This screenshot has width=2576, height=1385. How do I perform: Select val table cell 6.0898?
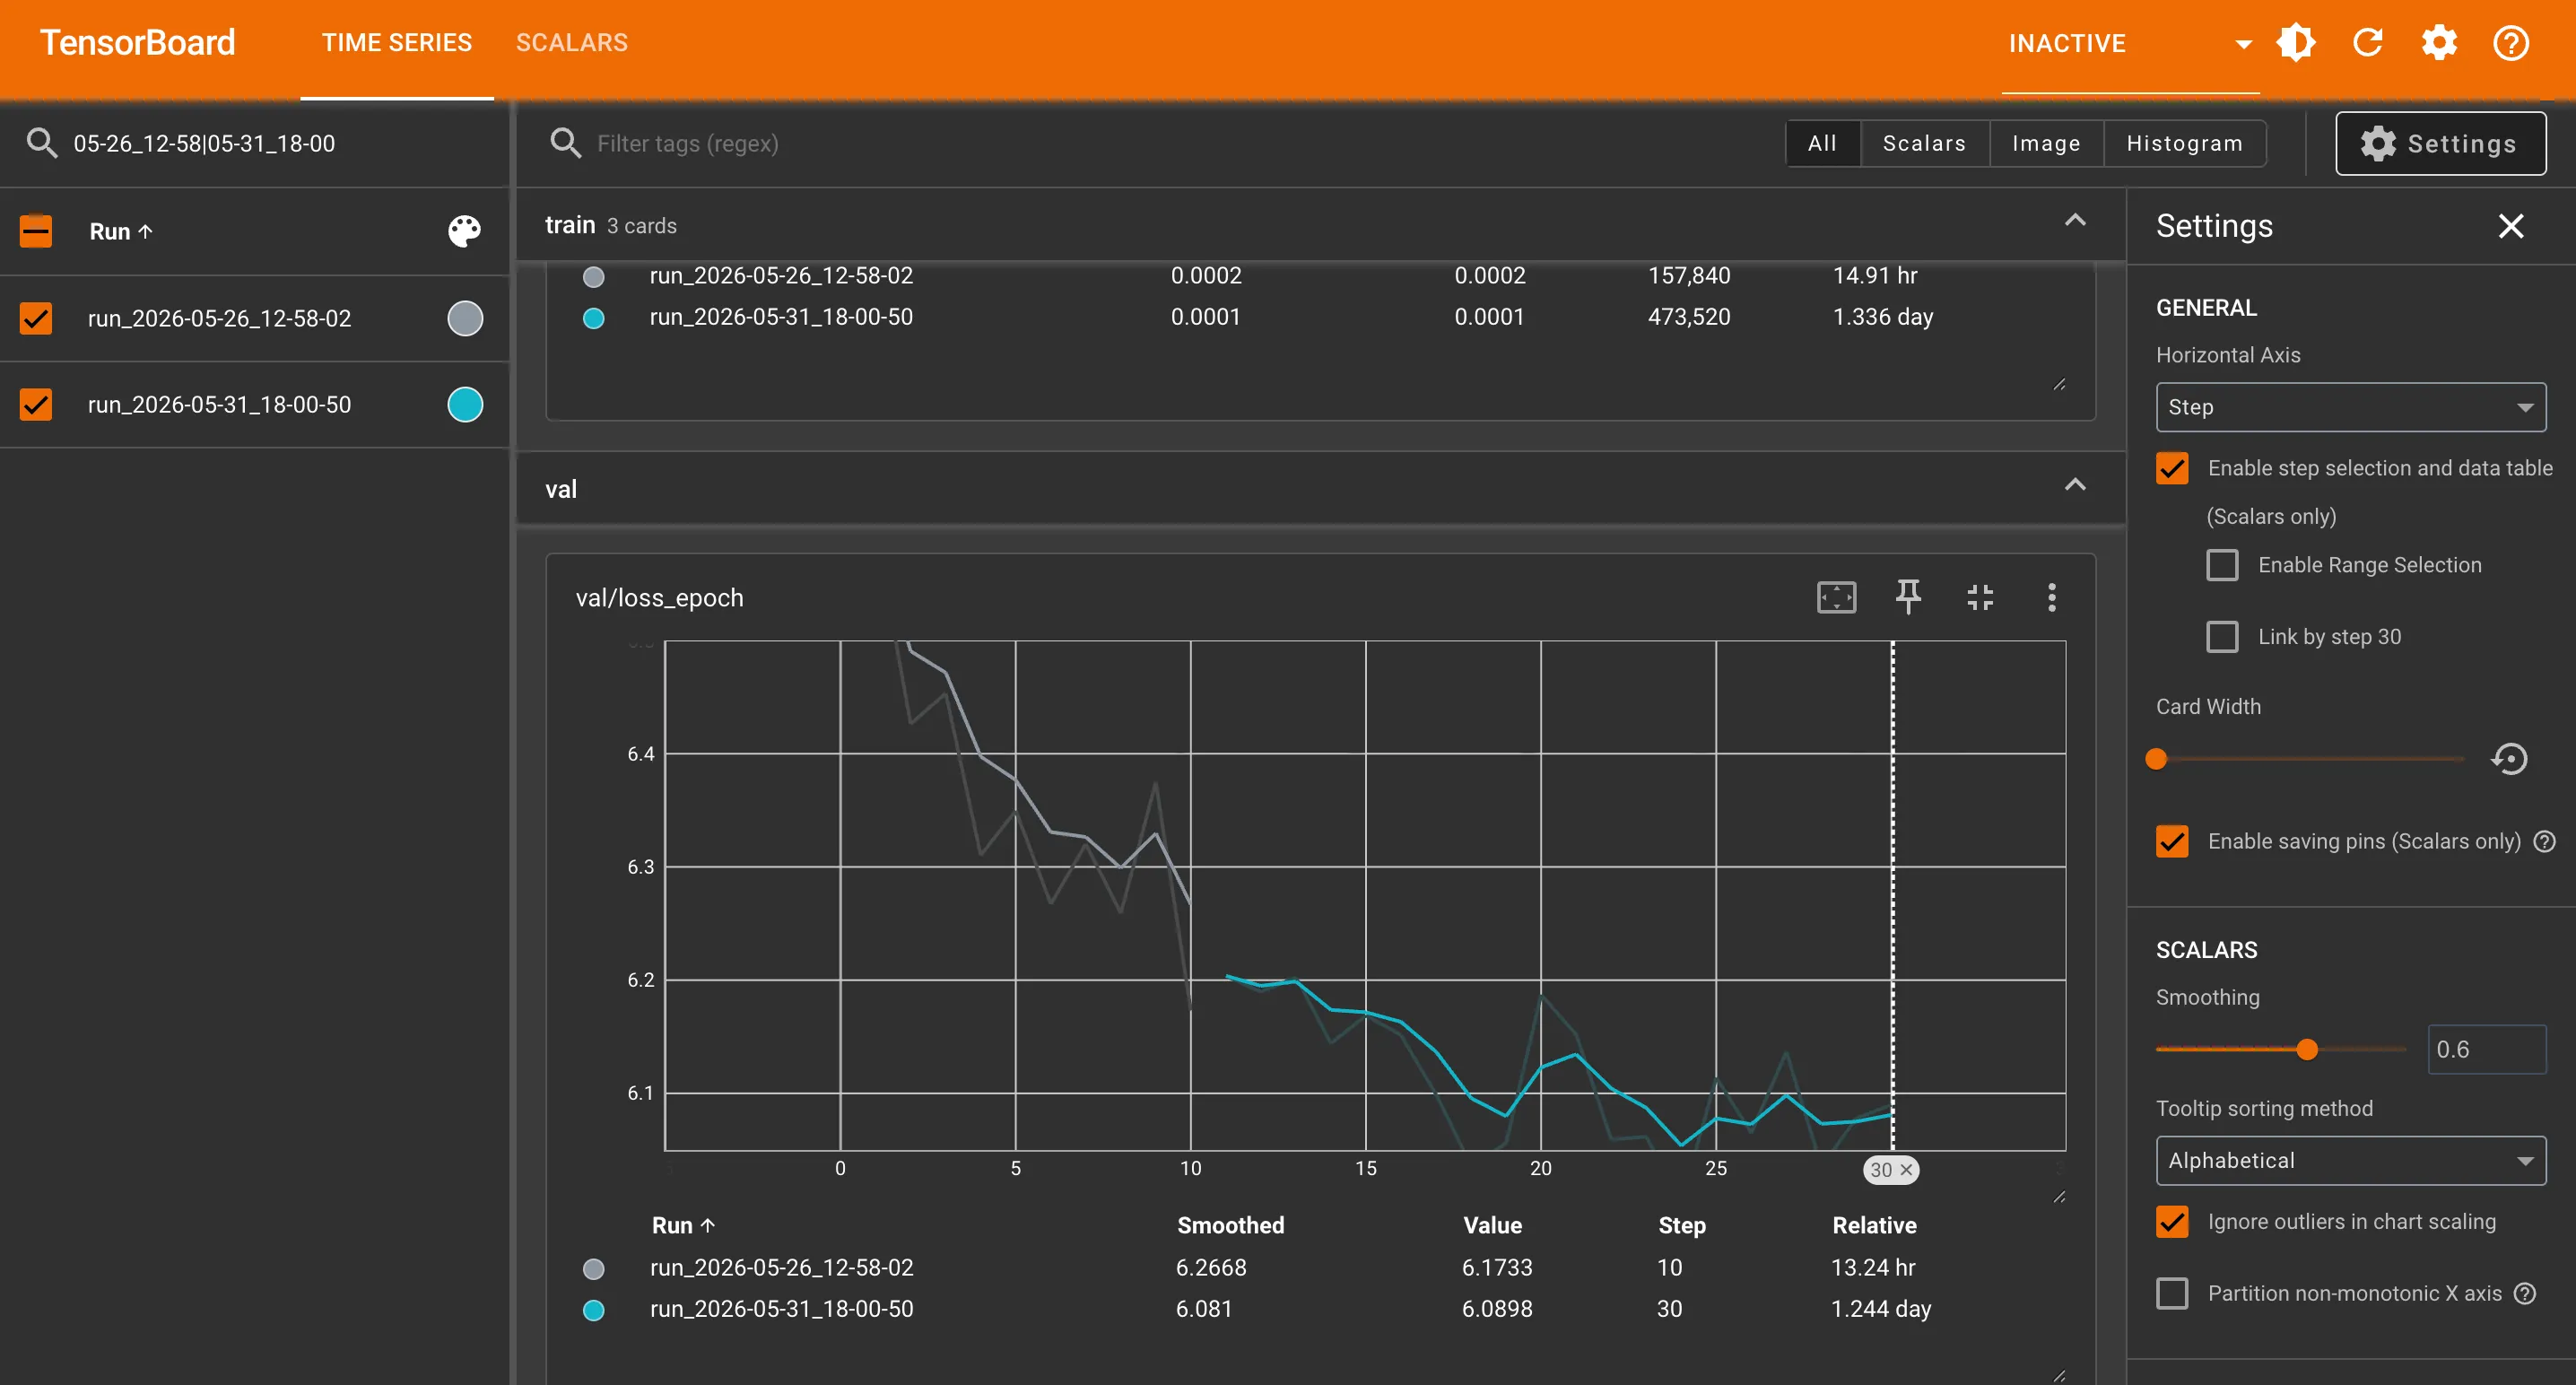(x=1497, y=1309)
